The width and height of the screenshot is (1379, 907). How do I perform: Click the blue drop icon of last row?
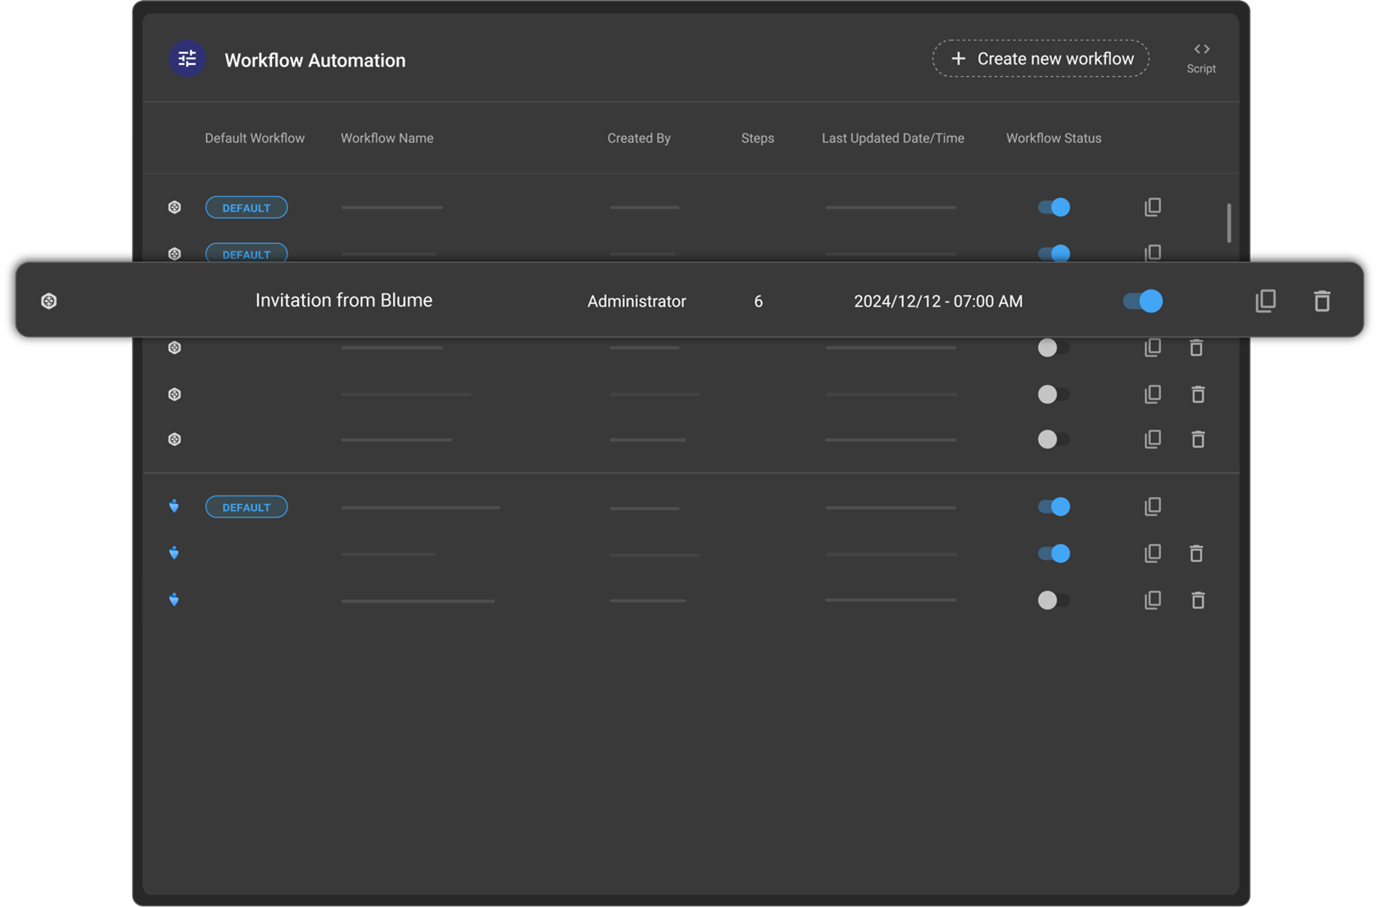tap(174, 600)
